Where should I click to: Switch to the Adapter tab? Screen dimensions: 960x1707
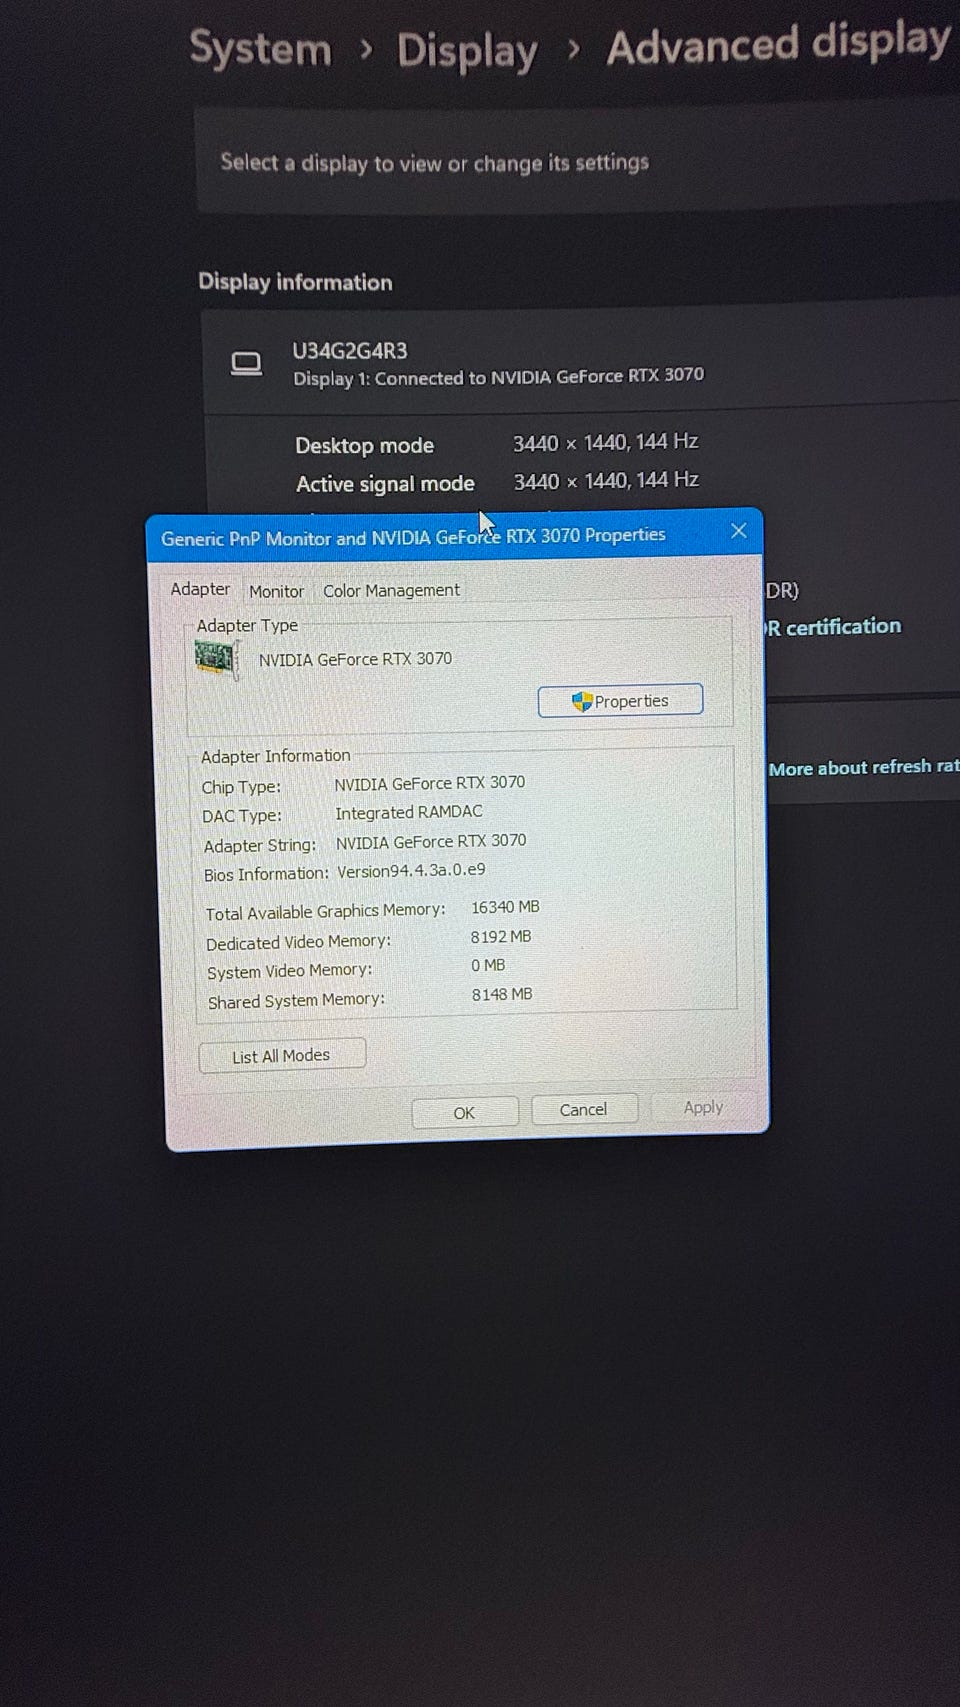[x=200, y=589]
